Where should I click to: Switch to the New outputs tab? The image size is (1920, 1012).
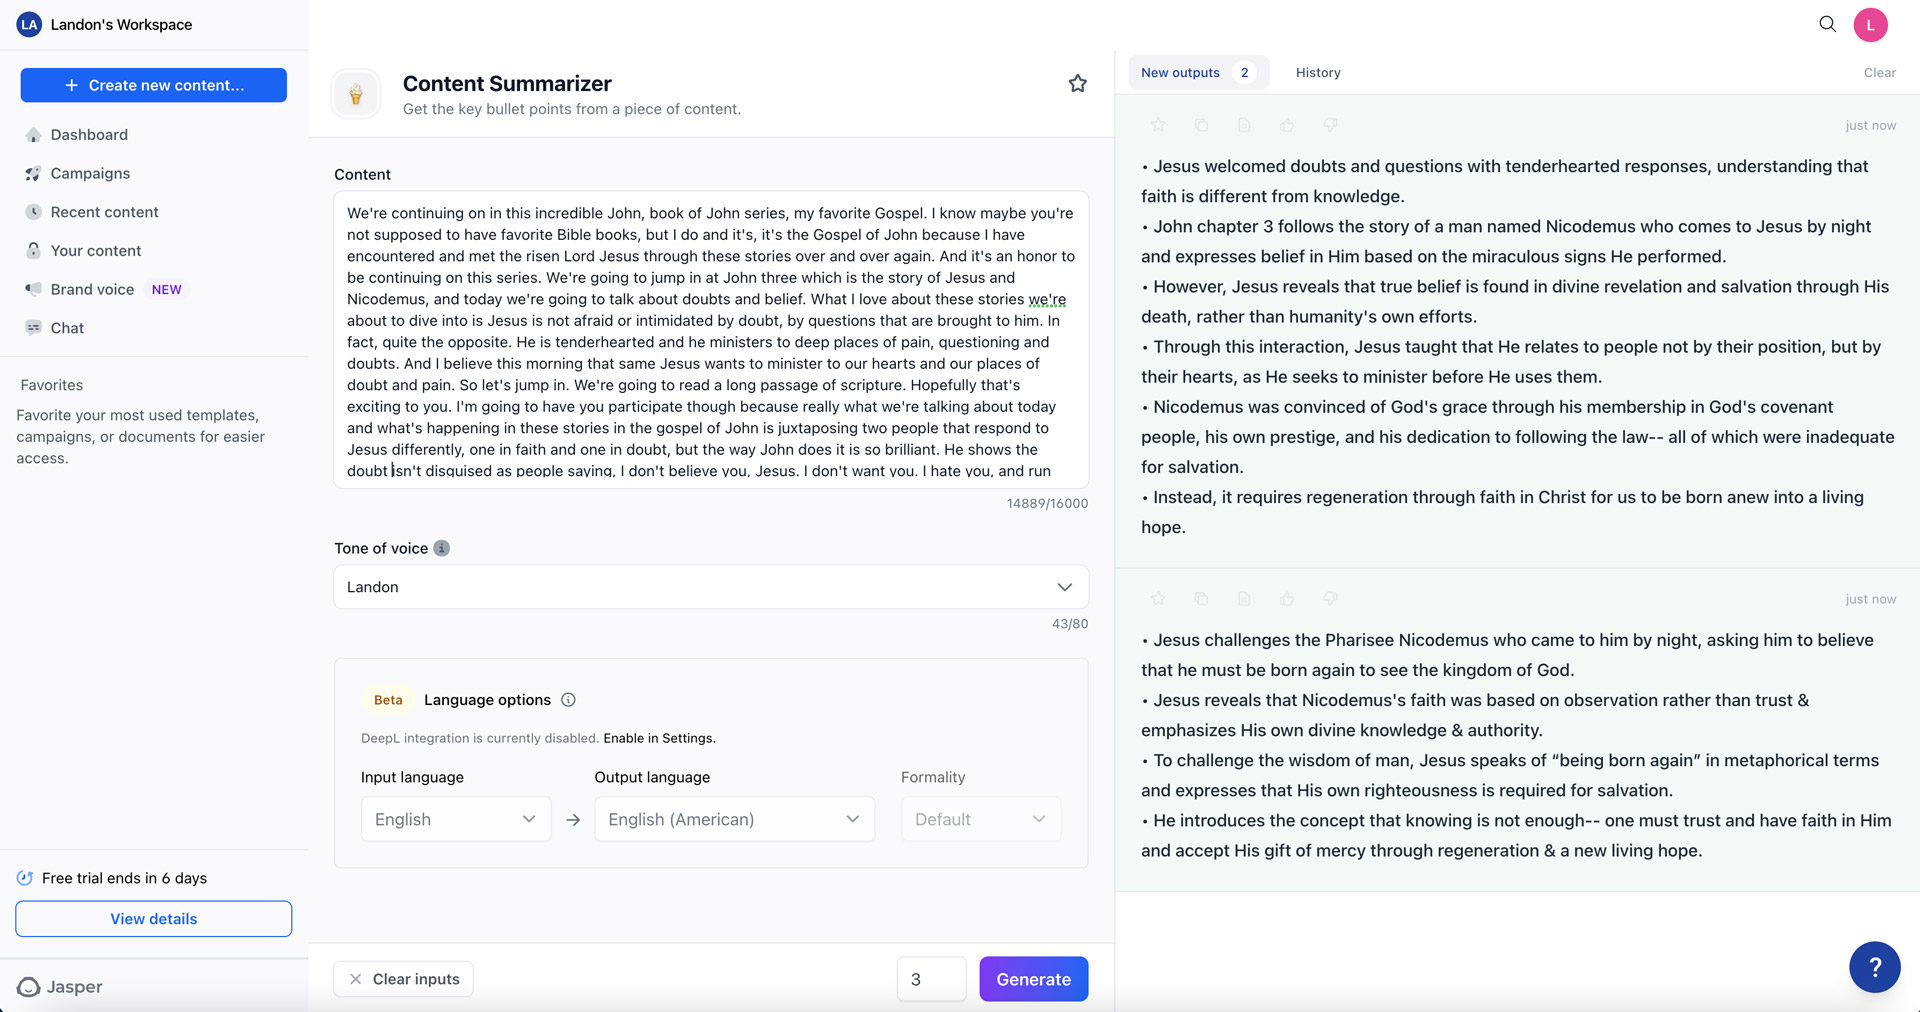click(x=1198, y=73)
